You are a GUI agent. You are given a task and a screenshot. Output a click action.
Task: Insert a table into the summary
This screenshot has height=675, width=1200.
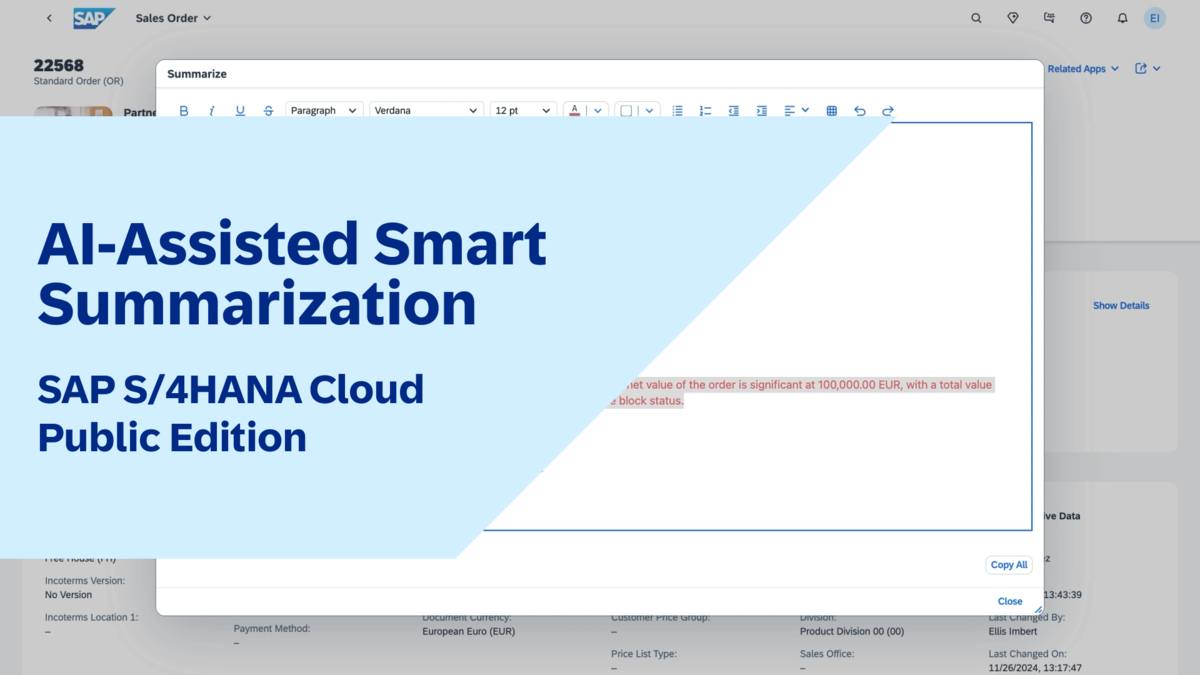831,110
